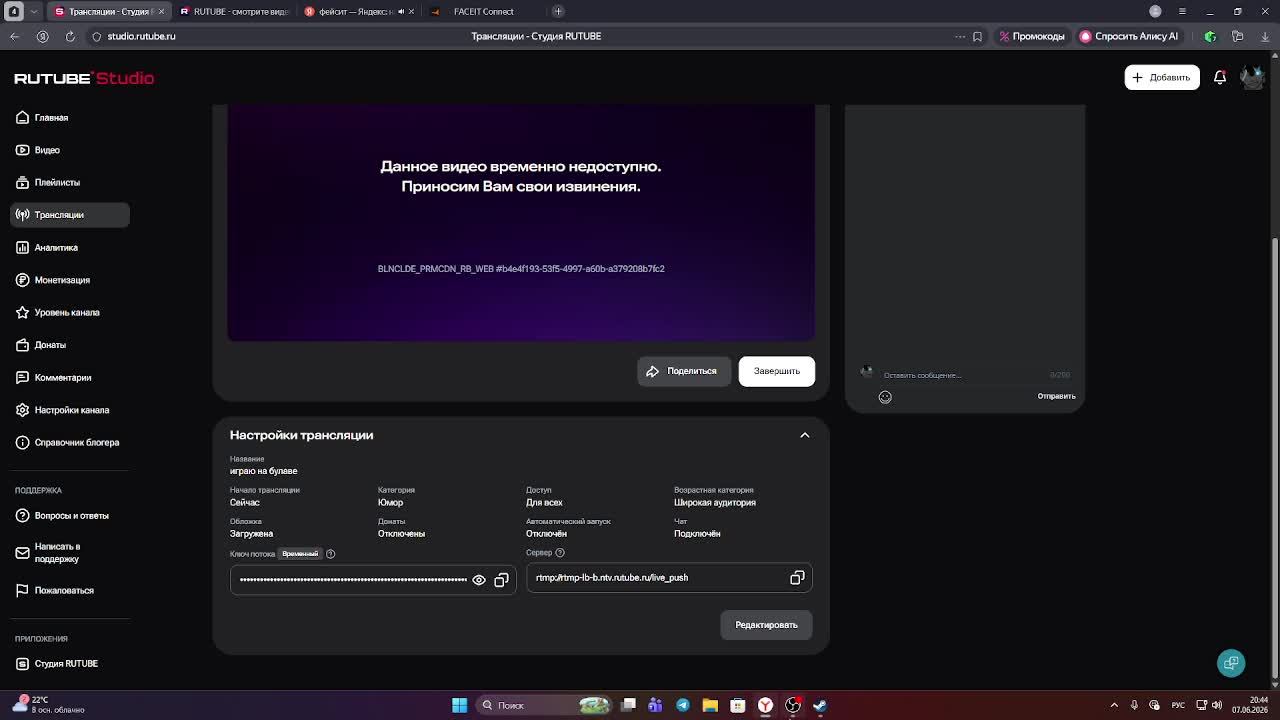This screenshot has height=720, width=1280.
Task: Show hidden system tray icons
Action: 1114,705
